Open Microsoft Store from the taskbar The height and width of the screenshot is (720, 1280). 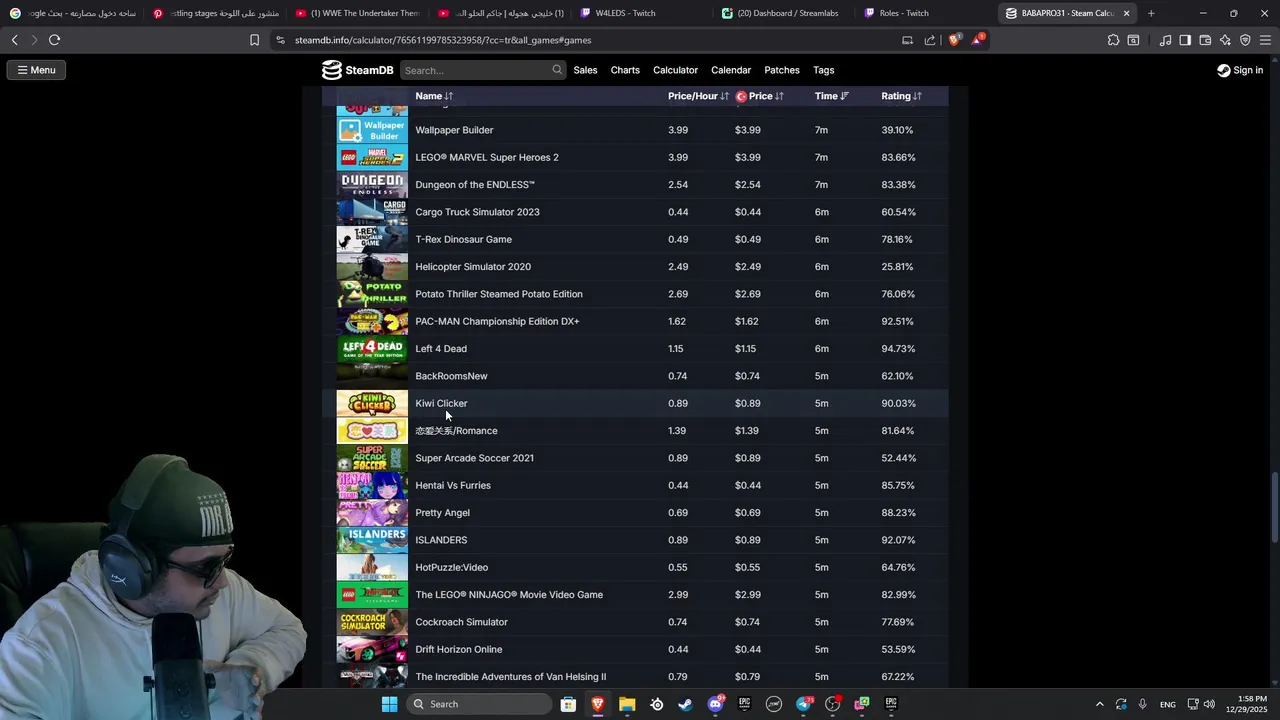coord(568,704)
